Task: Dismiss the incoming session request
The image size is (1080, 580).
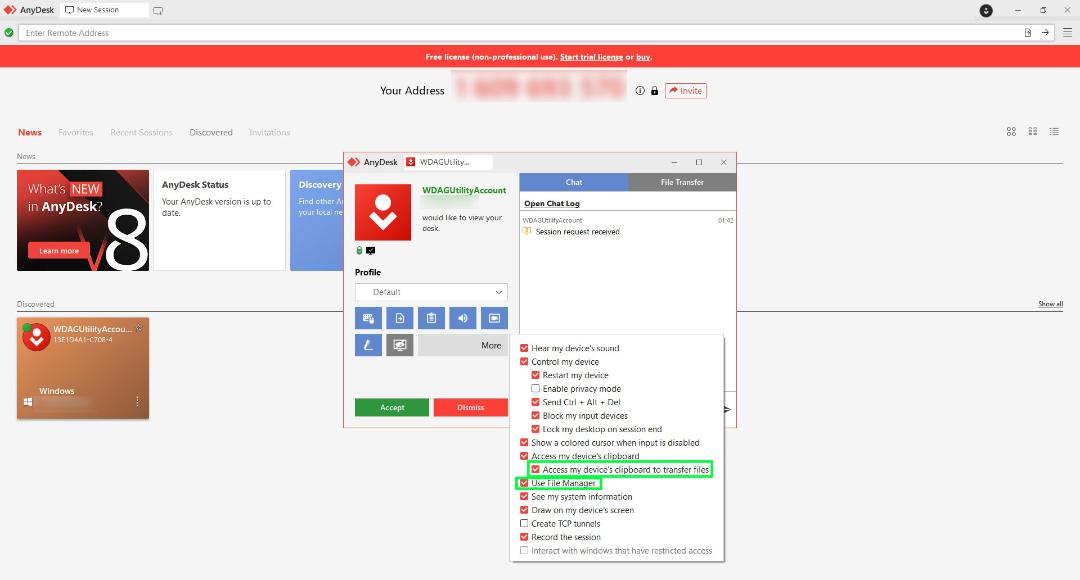Action: (x=470, y=407)
